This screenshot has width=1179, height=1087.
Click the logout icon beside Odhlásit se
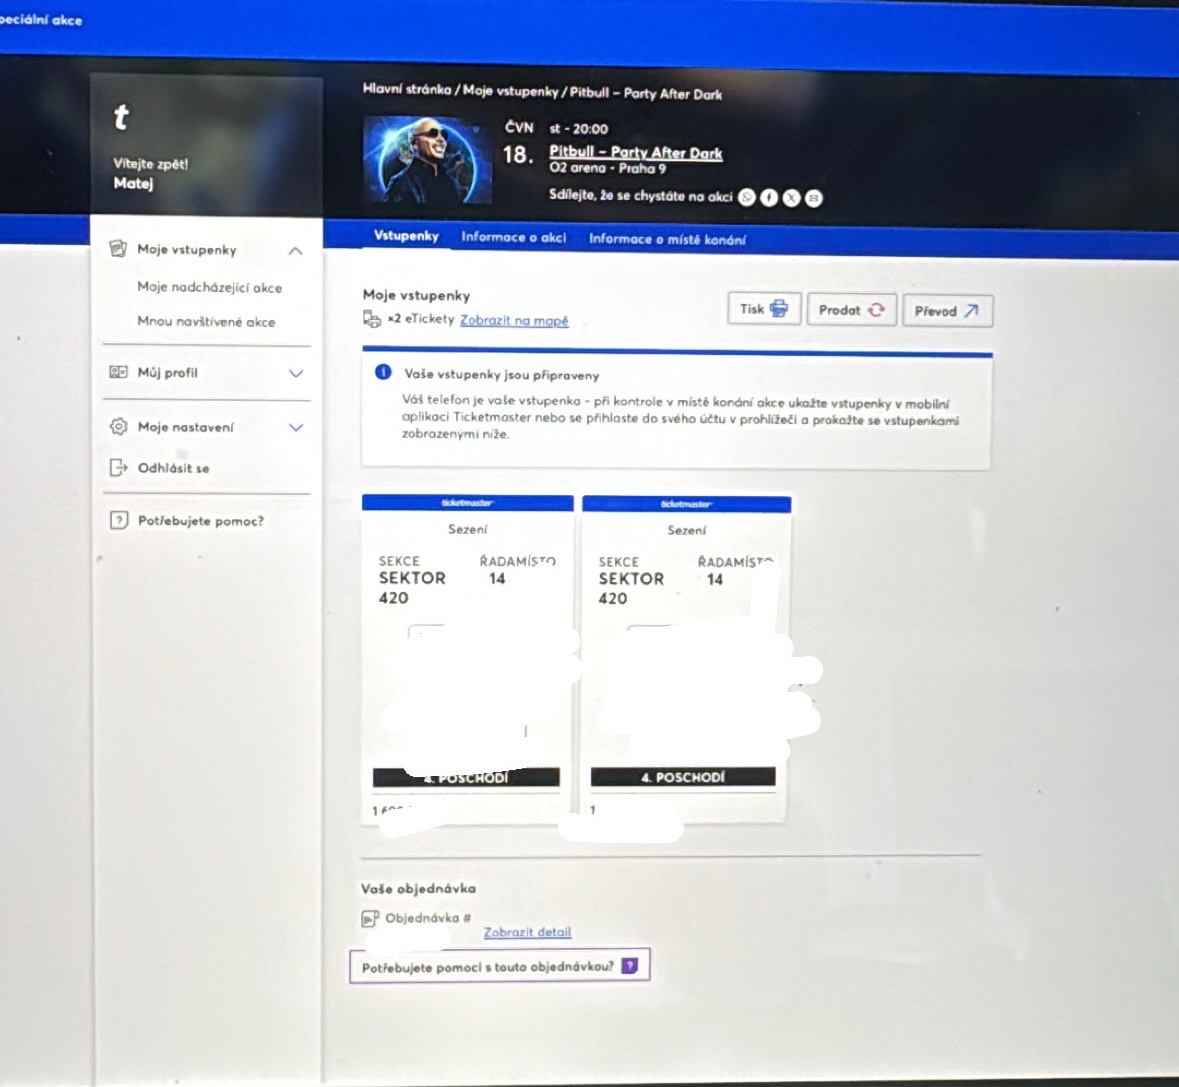(118, 468)
